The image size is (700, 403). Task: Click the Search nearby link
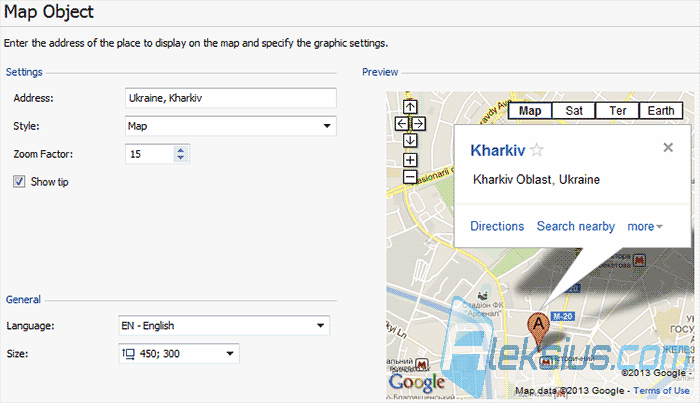(x=575, y=226)
